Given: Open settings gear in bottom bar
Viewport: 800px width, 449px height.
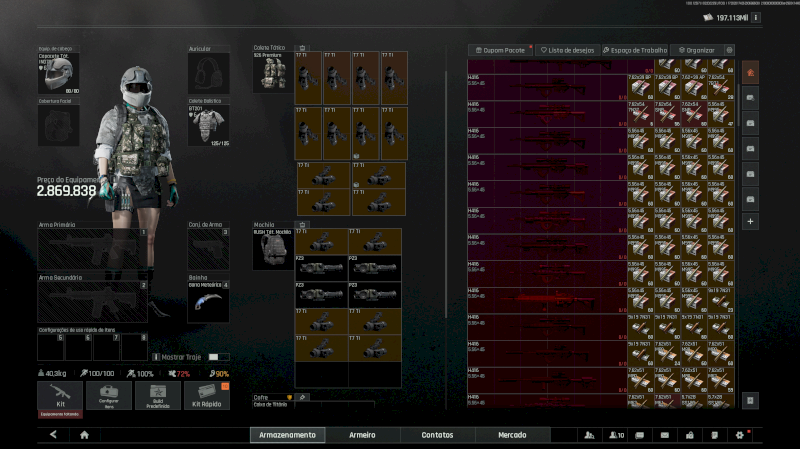Looking at the screenshot, I should 740,435.
